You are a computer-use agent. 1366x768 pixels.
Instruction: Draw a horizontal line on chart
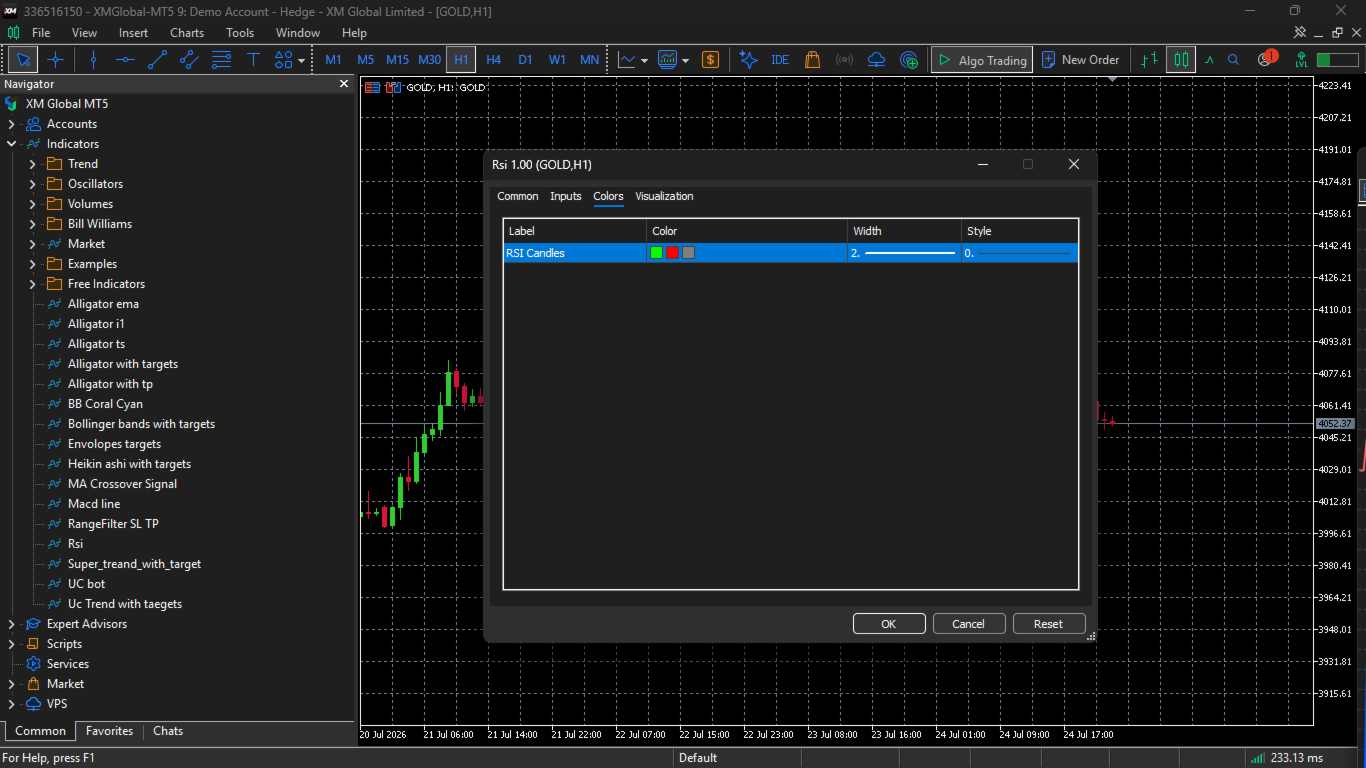[125, 60]
